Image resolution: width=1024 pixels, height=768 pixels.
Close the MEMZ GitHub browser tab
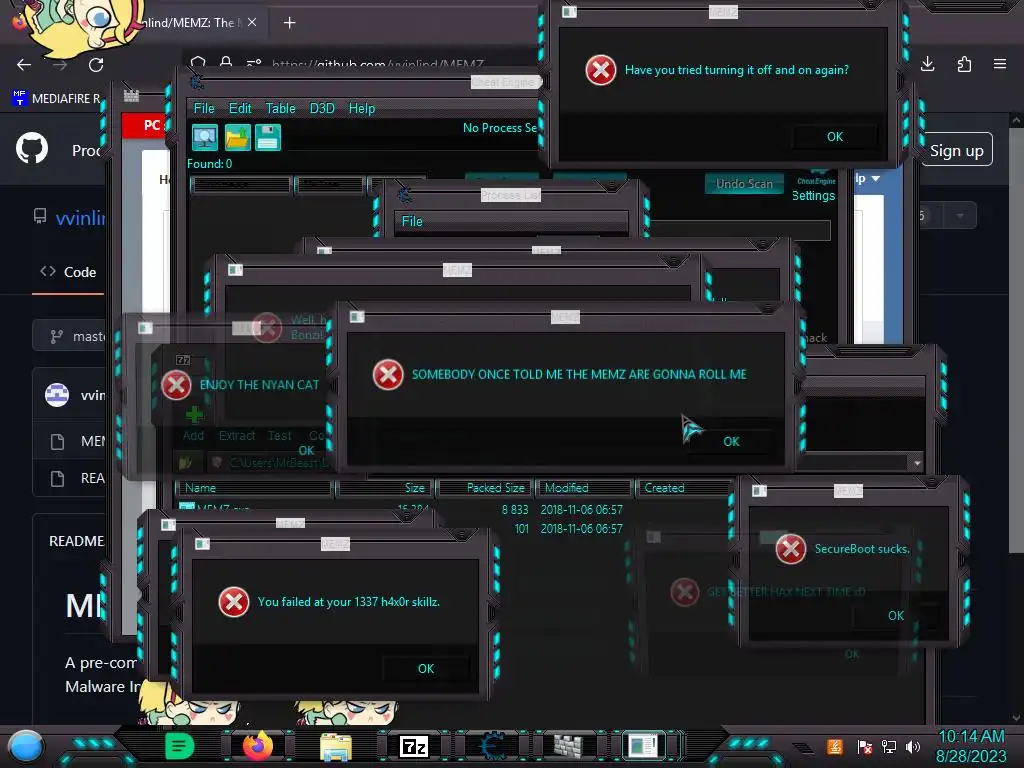[x=252, y=22]
